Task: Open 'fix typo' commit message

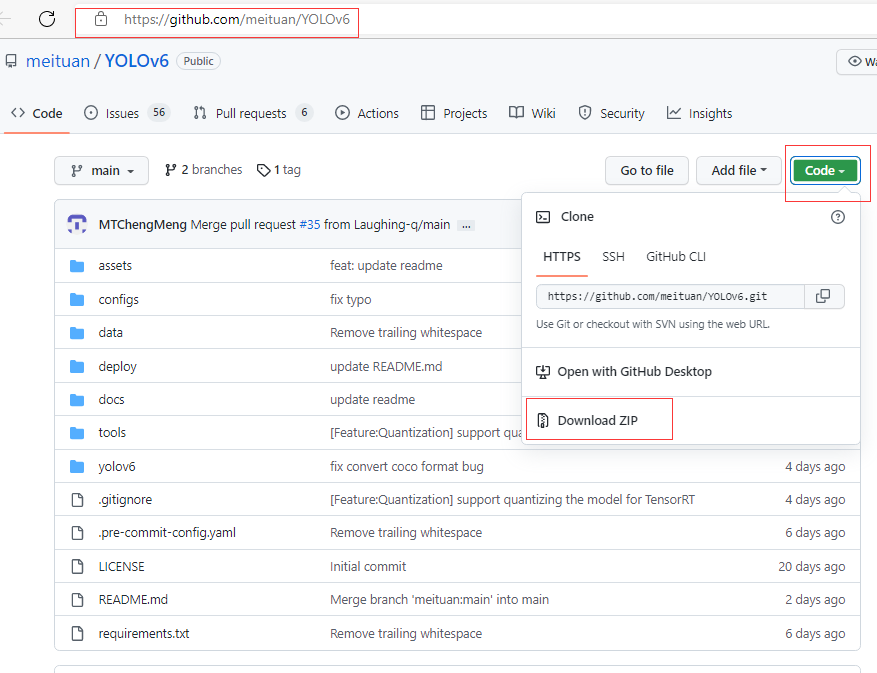Action: click(351, 300)
